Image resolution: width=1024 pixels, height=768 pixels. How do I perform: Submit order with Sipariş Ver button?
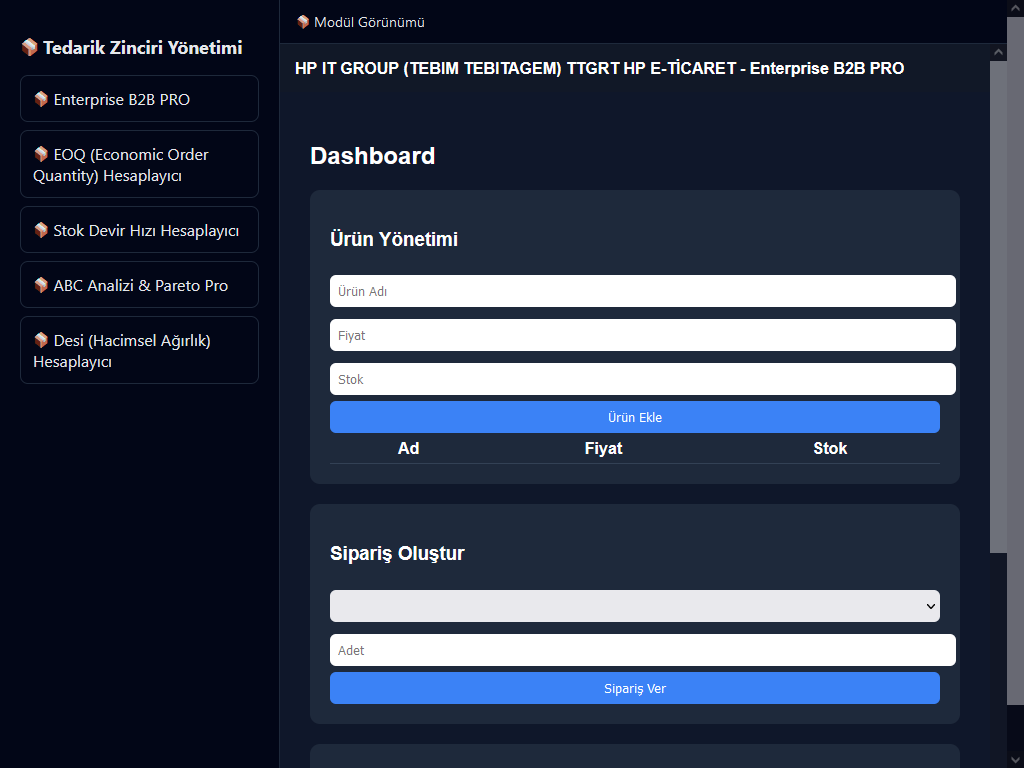coord(634,688)
